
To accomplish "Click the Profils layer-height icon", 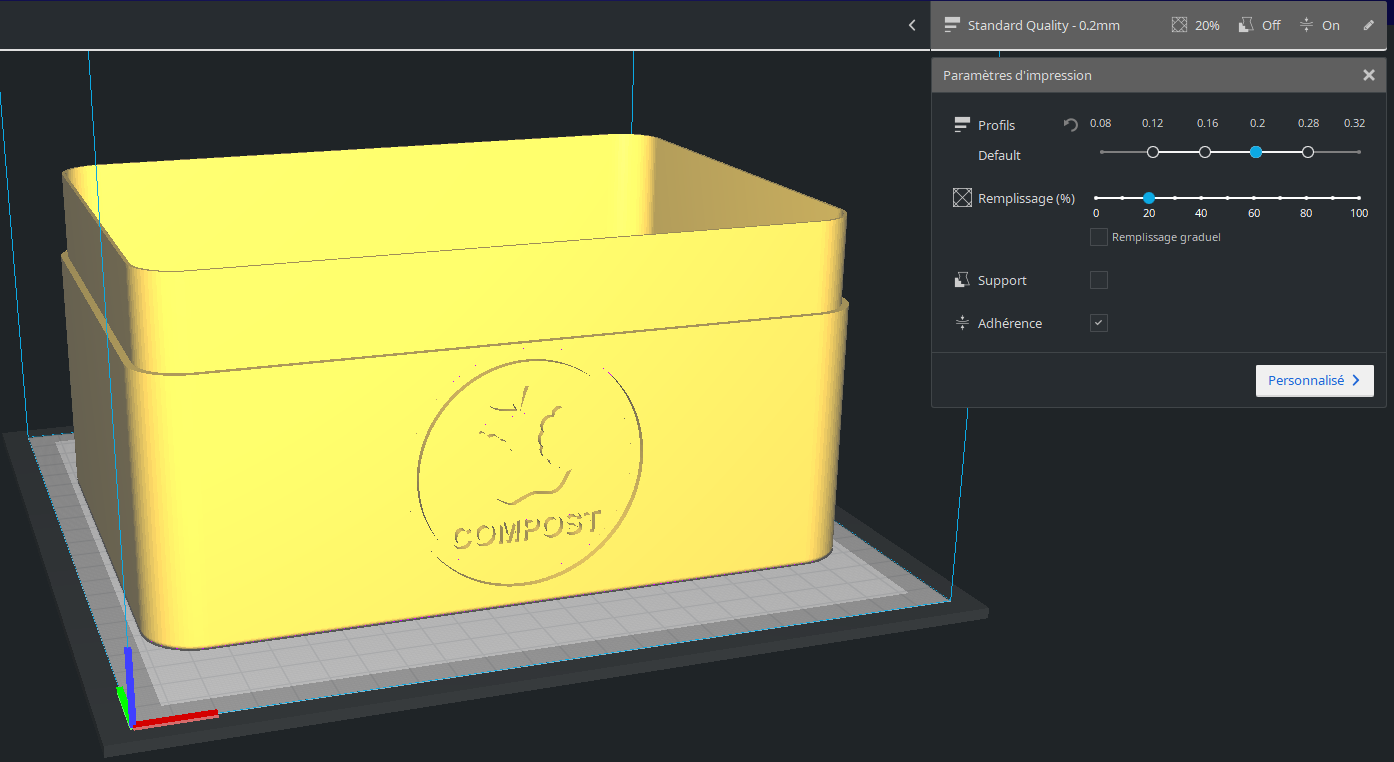I will (x=961, y=124).
